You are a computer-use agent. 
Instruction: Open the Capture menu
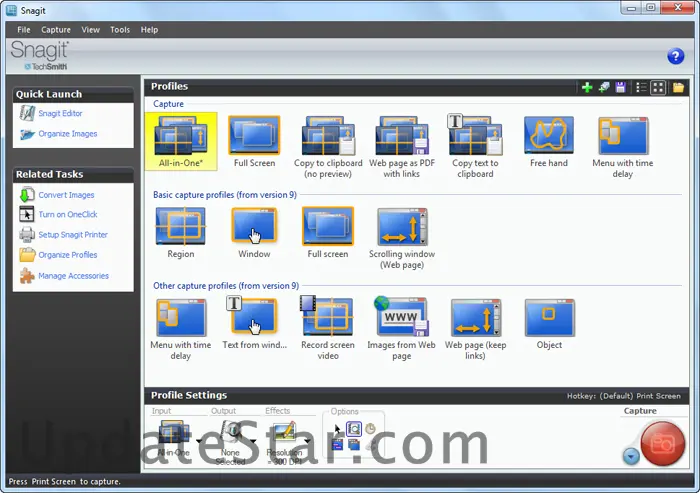click(x=56, y=29)
